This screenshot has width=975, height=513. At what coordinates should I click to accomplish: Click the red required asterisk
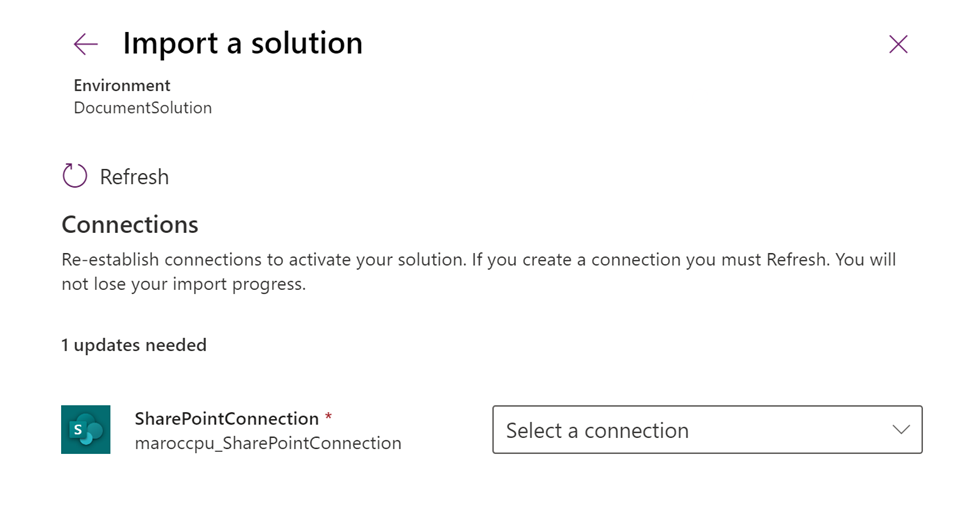click(x=329, y=418)
